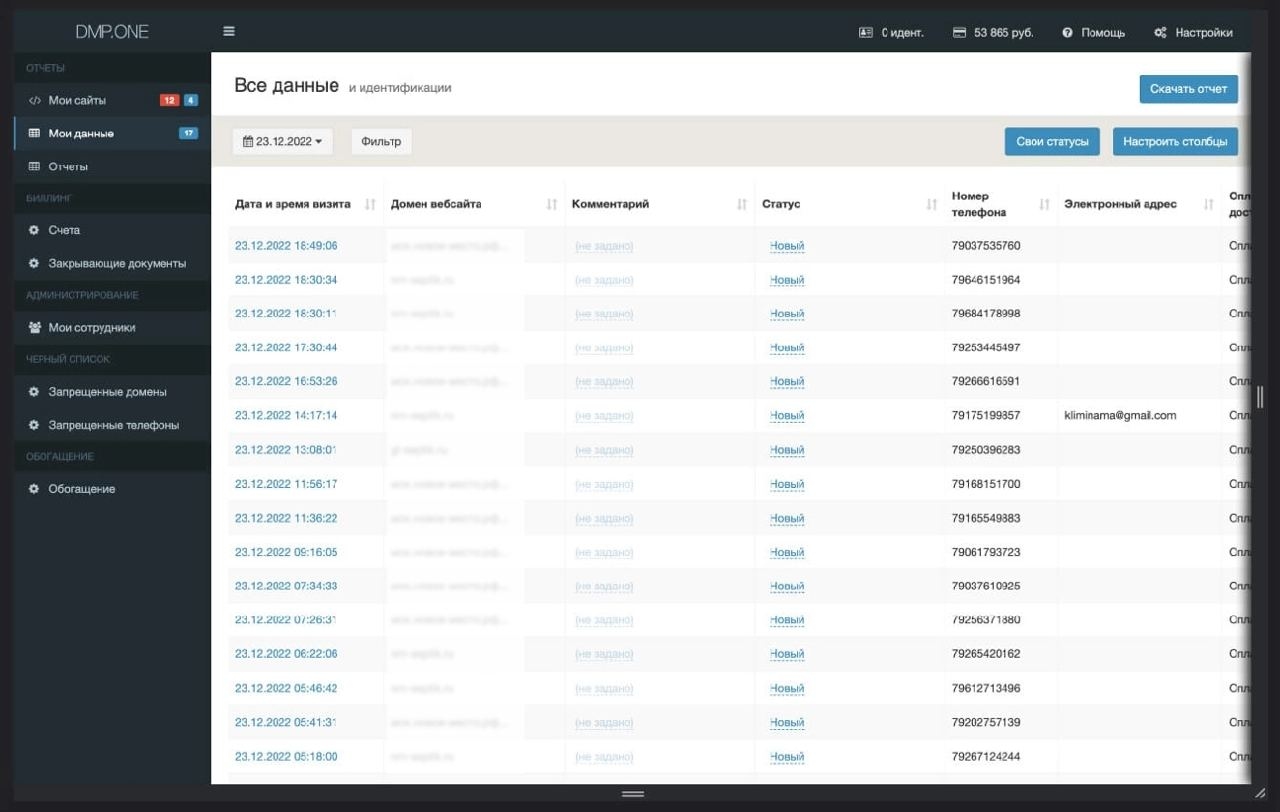Open Помощь via the question mark icon

point(1068,33)
